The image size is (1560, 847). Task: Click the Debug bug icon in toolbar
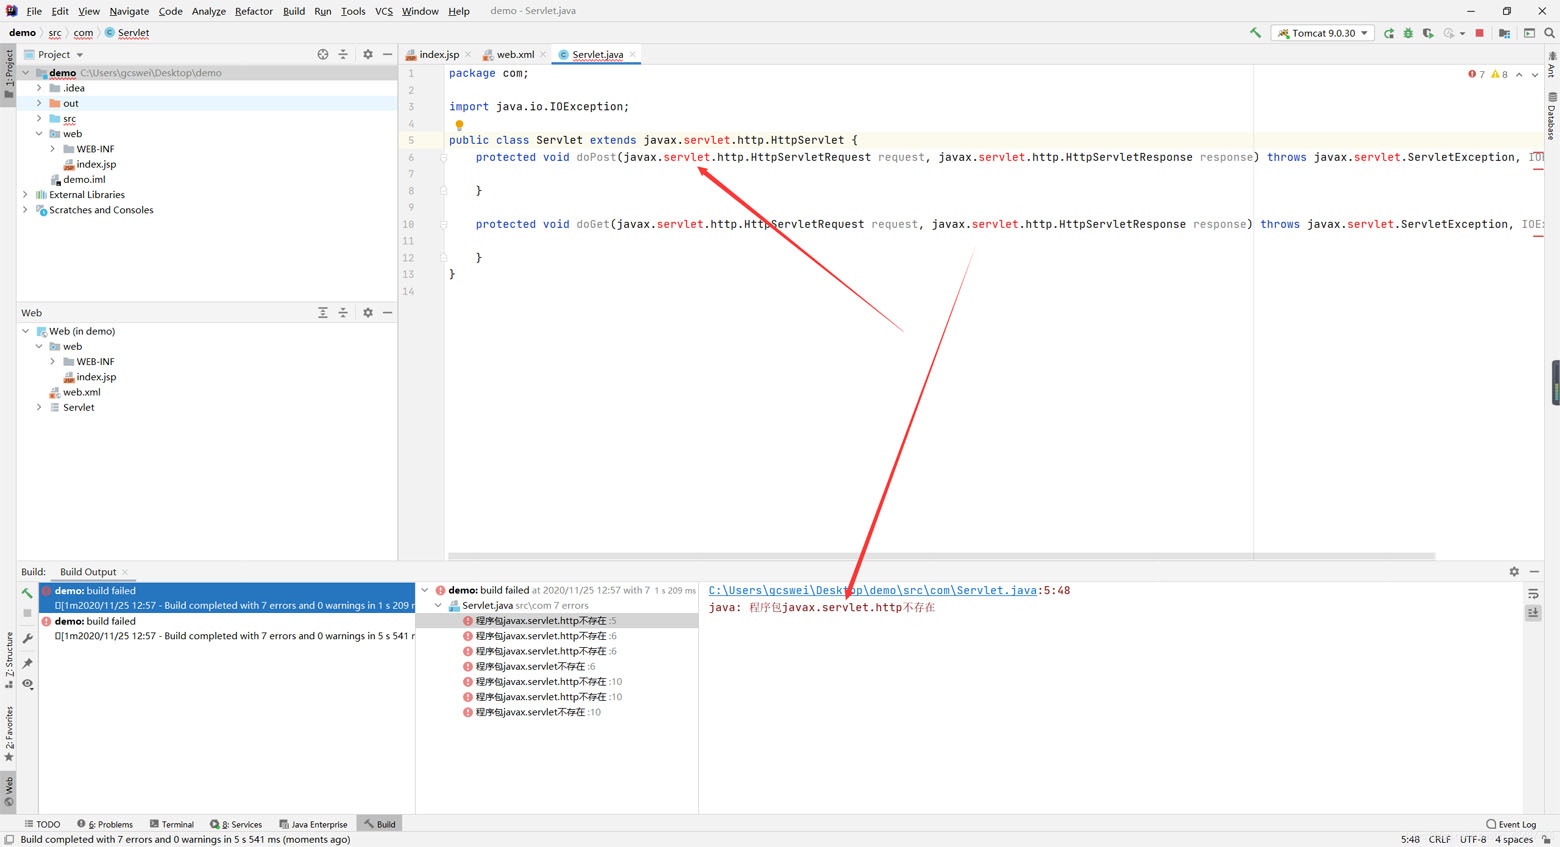1408,33
